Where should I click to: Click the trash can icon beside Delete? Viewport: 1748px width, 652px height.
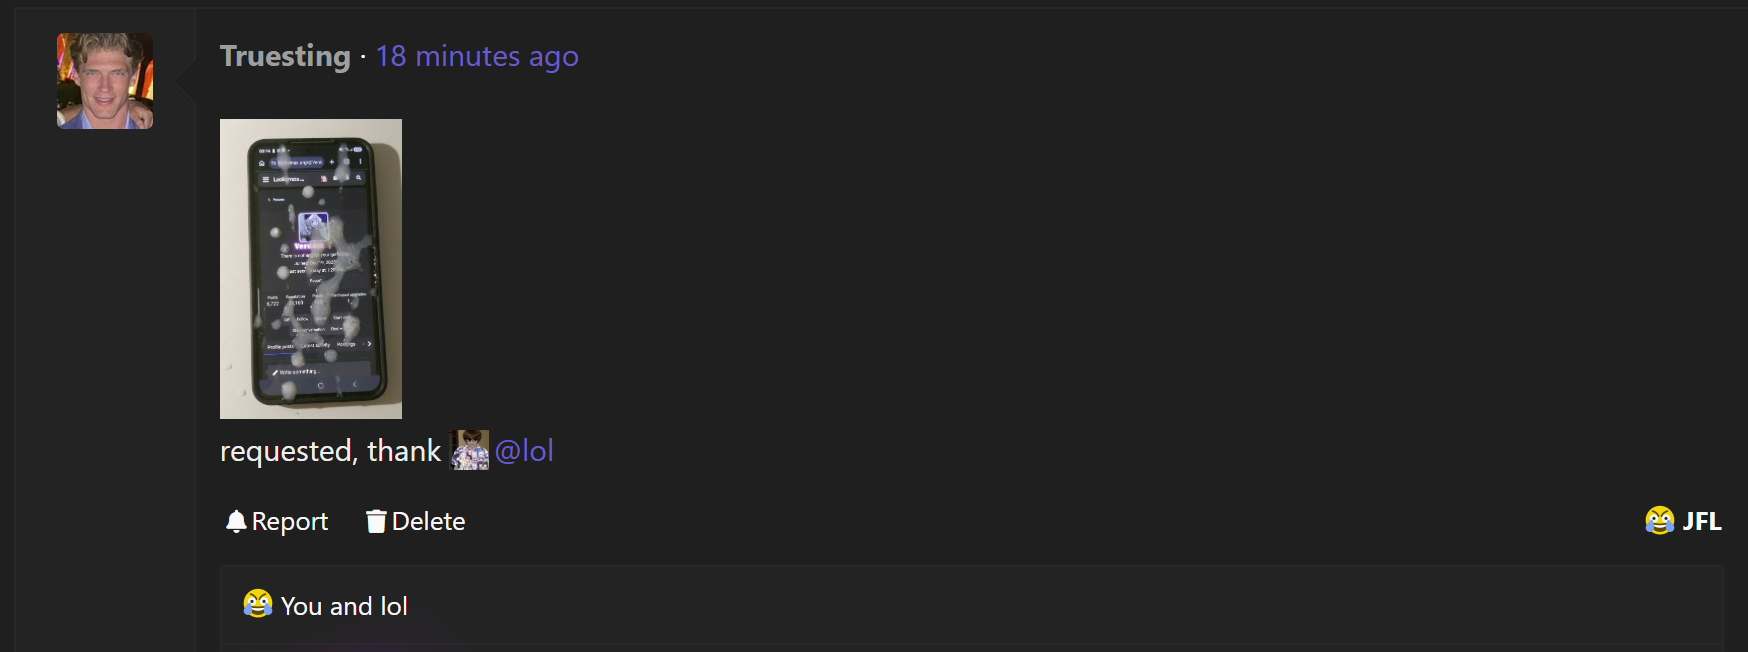coord(376,521)
